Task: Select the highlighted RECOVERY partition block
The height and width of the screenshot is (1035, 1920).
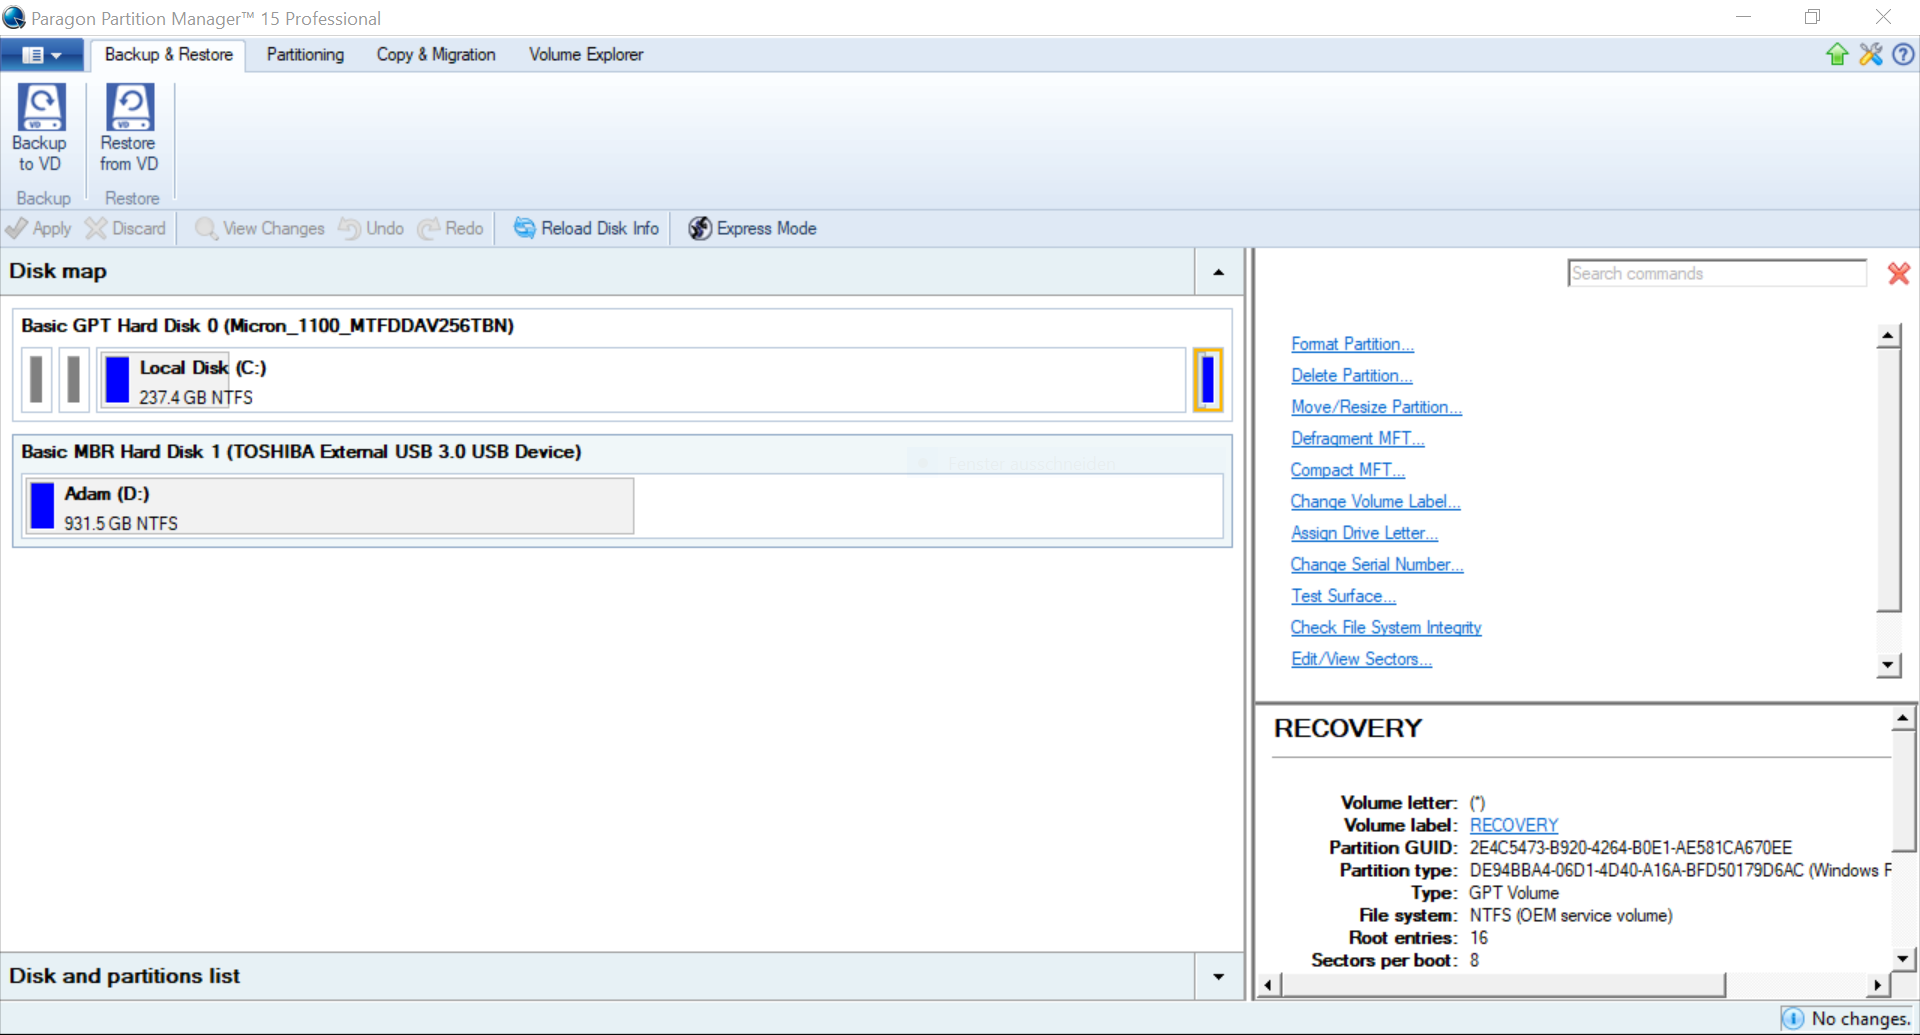Action: coord(1208,380)
